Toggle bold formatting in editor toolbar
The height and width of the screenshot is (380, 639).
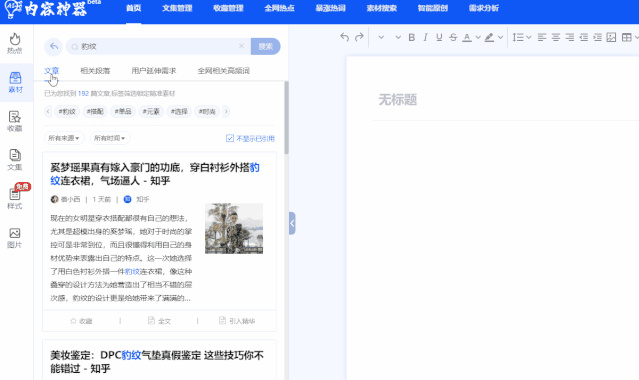[412, 37]
